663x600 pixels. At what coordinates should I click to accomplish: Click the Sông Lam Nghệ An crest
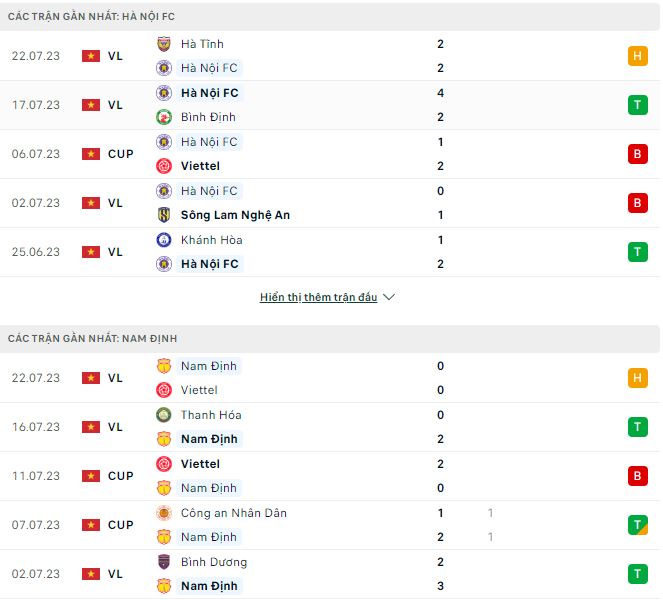pos(164,215)
